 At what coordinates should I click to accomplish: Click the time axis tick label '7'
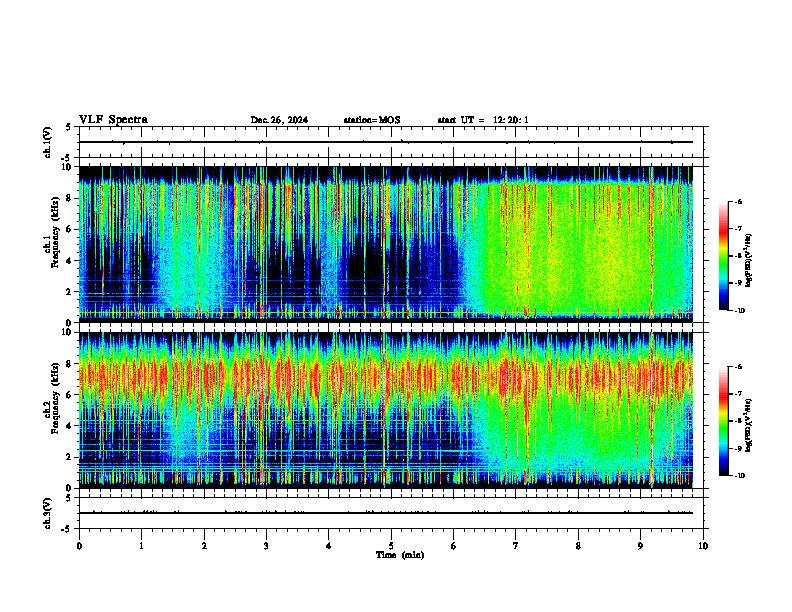pos(516,546)
